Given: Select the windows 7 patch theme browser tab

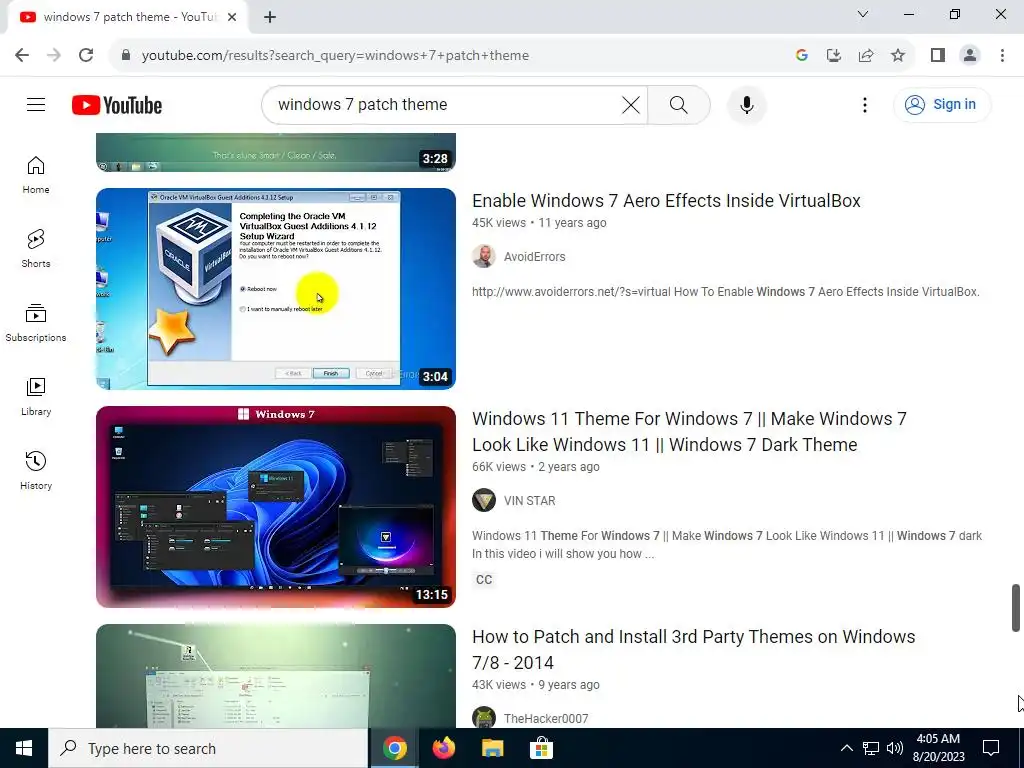Looking at the screenshot, I should pyautogui.click(x=128, y=17).
